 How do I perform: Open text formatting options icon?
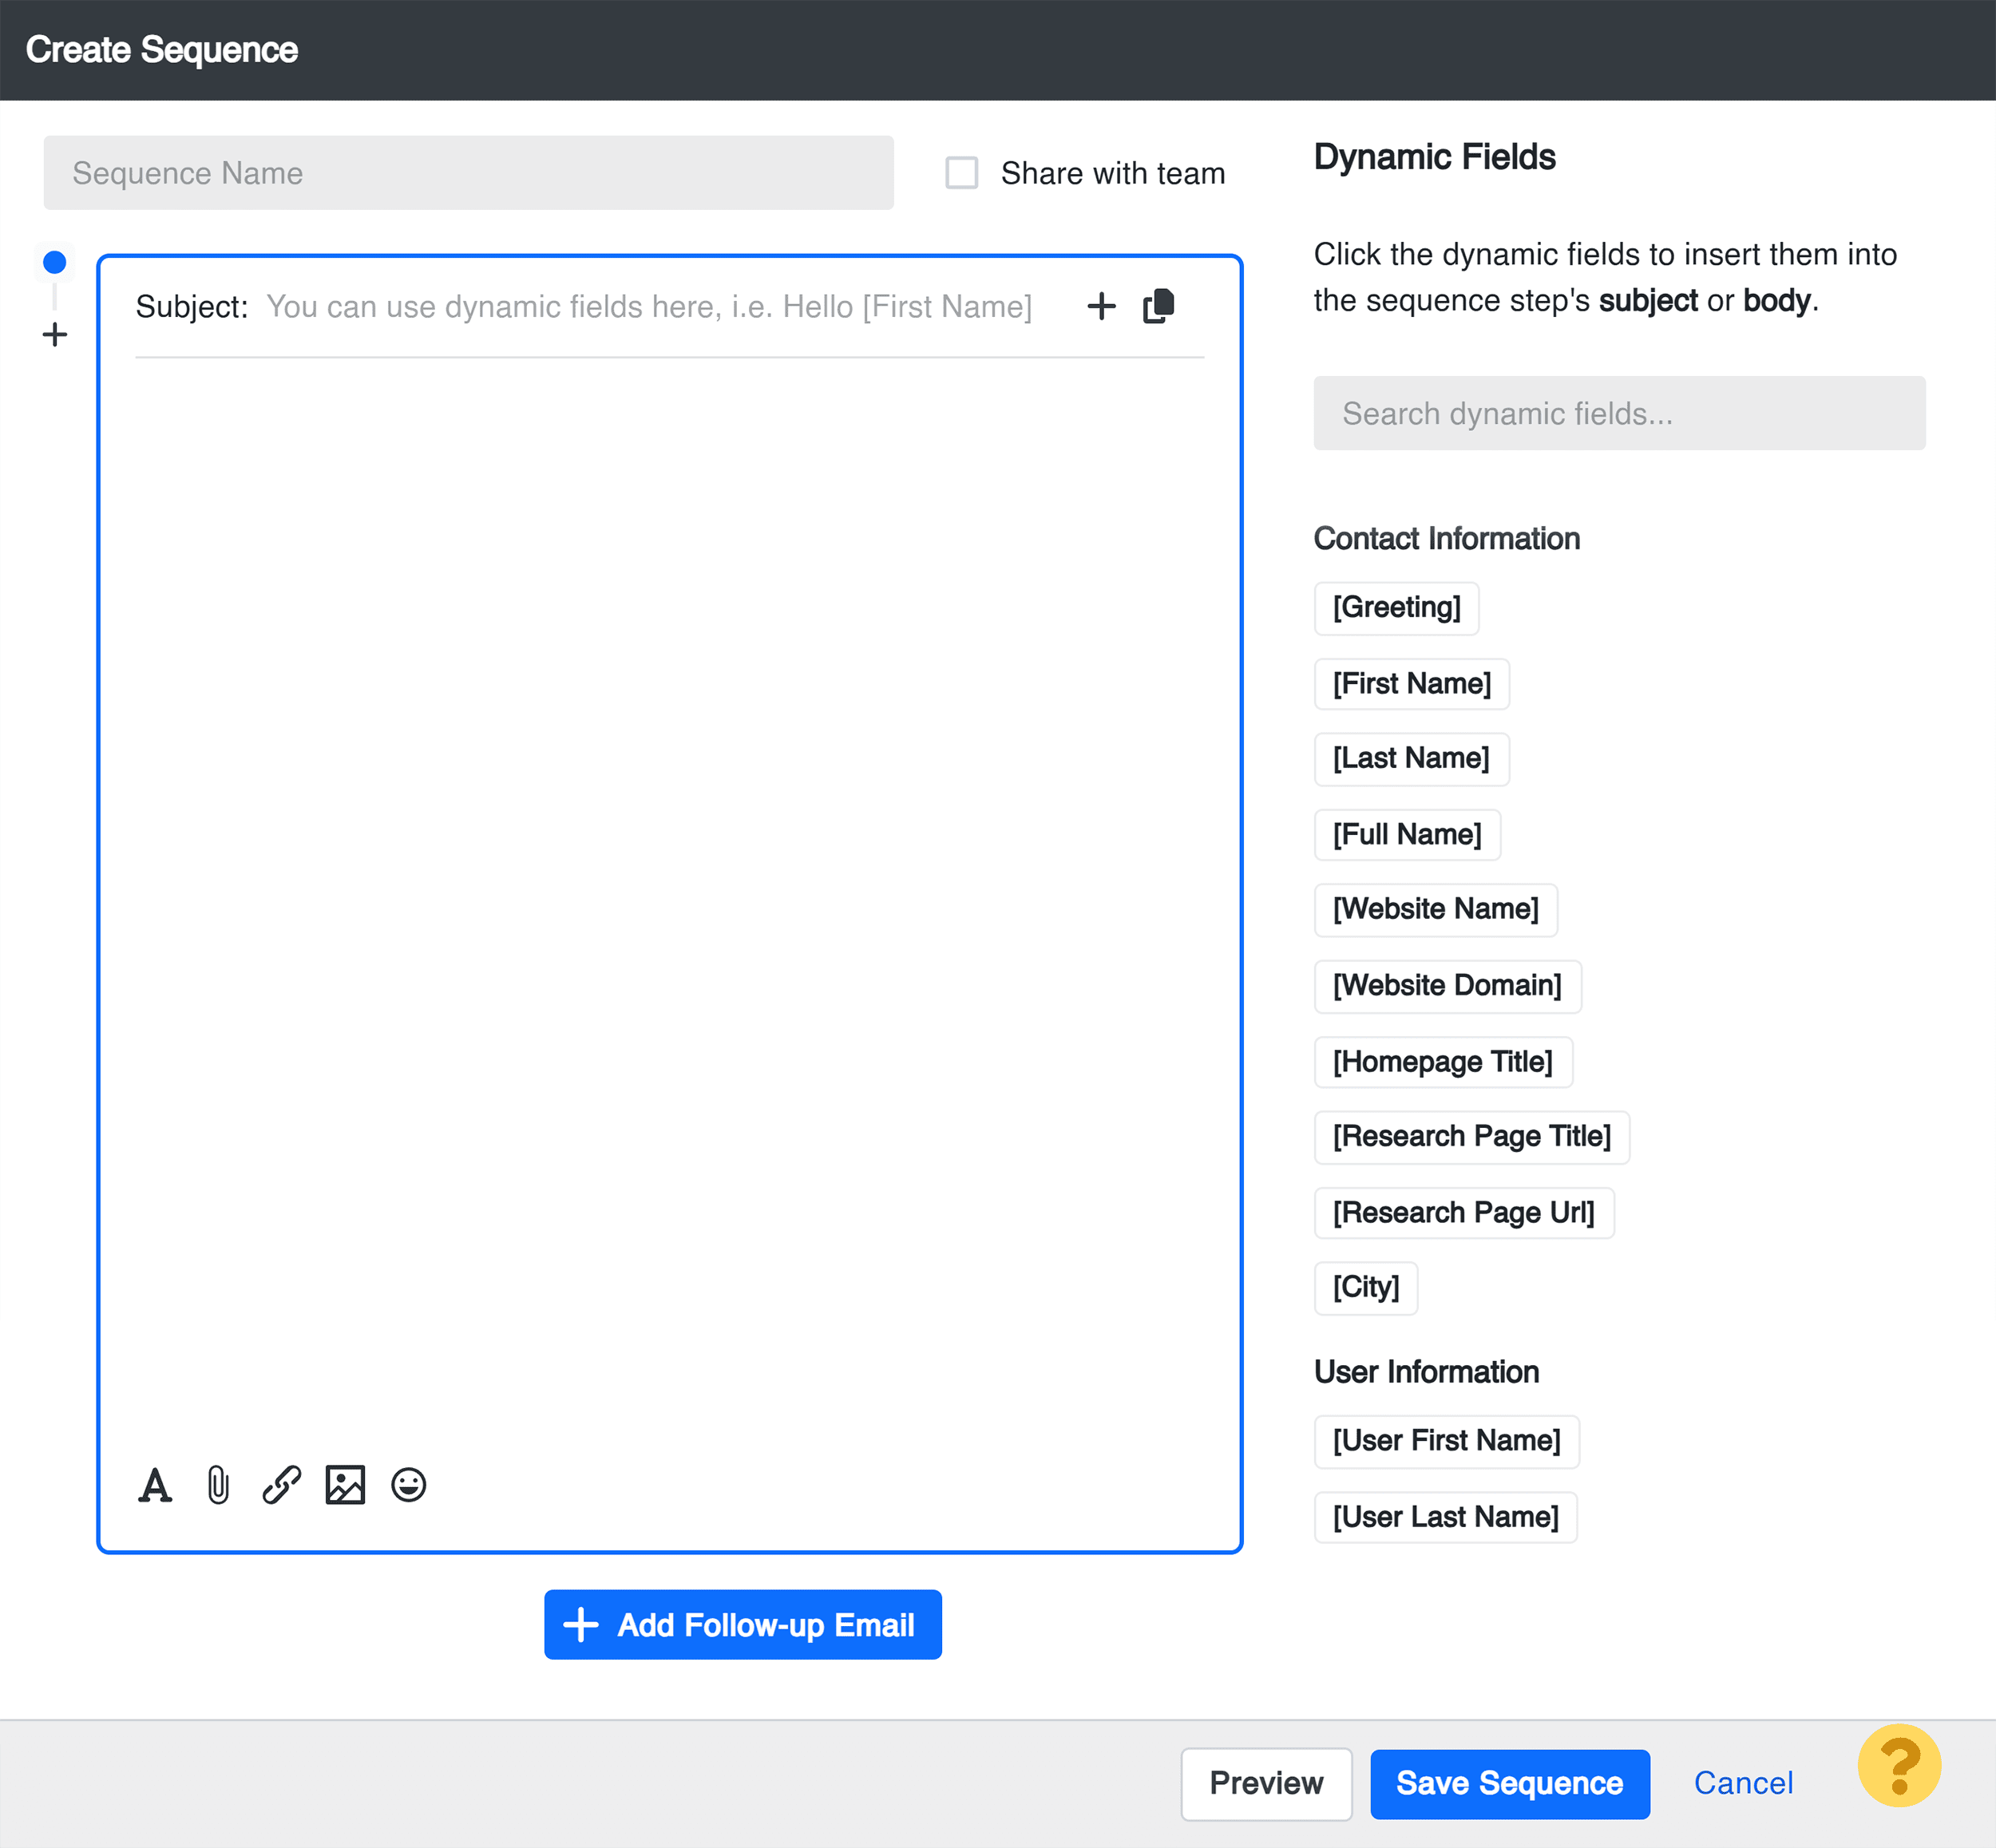click(155, 1485)
